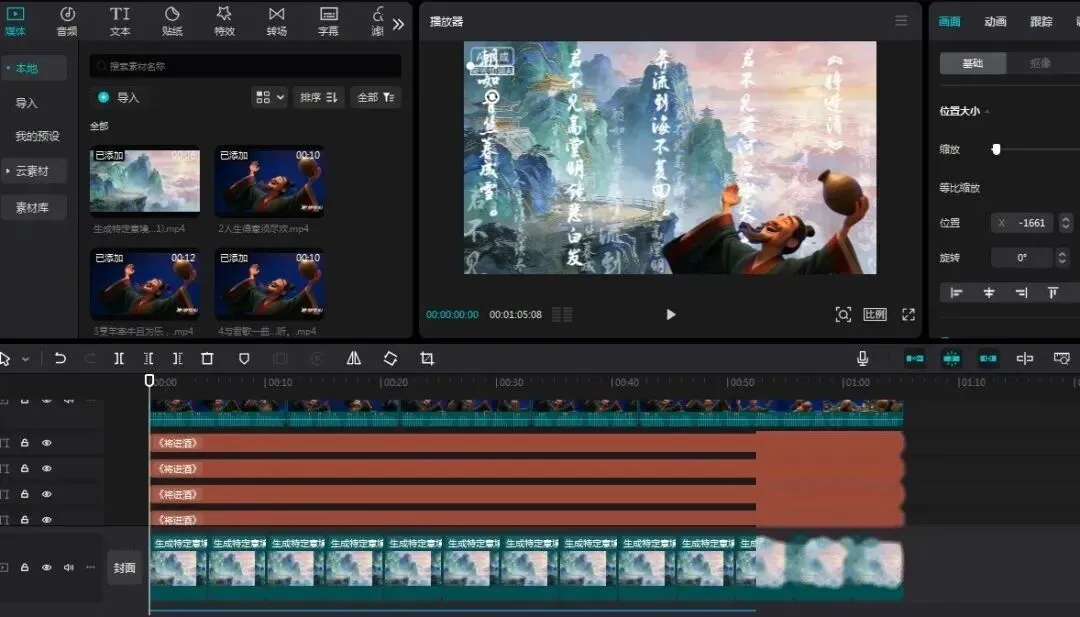The height and width of the screenshot is (617, 1080).
Task: Click the align-center split icon in timeline toolbar
Action: click(1024, 358)
